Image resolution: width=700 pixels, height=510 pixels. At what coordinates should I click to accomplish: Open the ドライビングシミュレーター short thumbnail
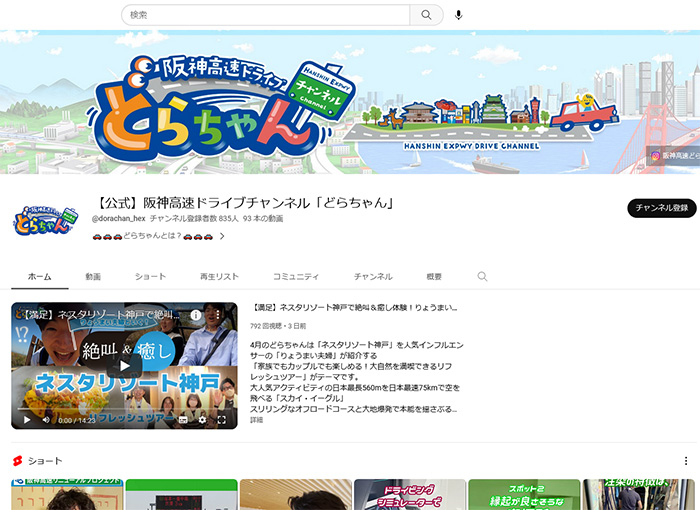(410, 495)
